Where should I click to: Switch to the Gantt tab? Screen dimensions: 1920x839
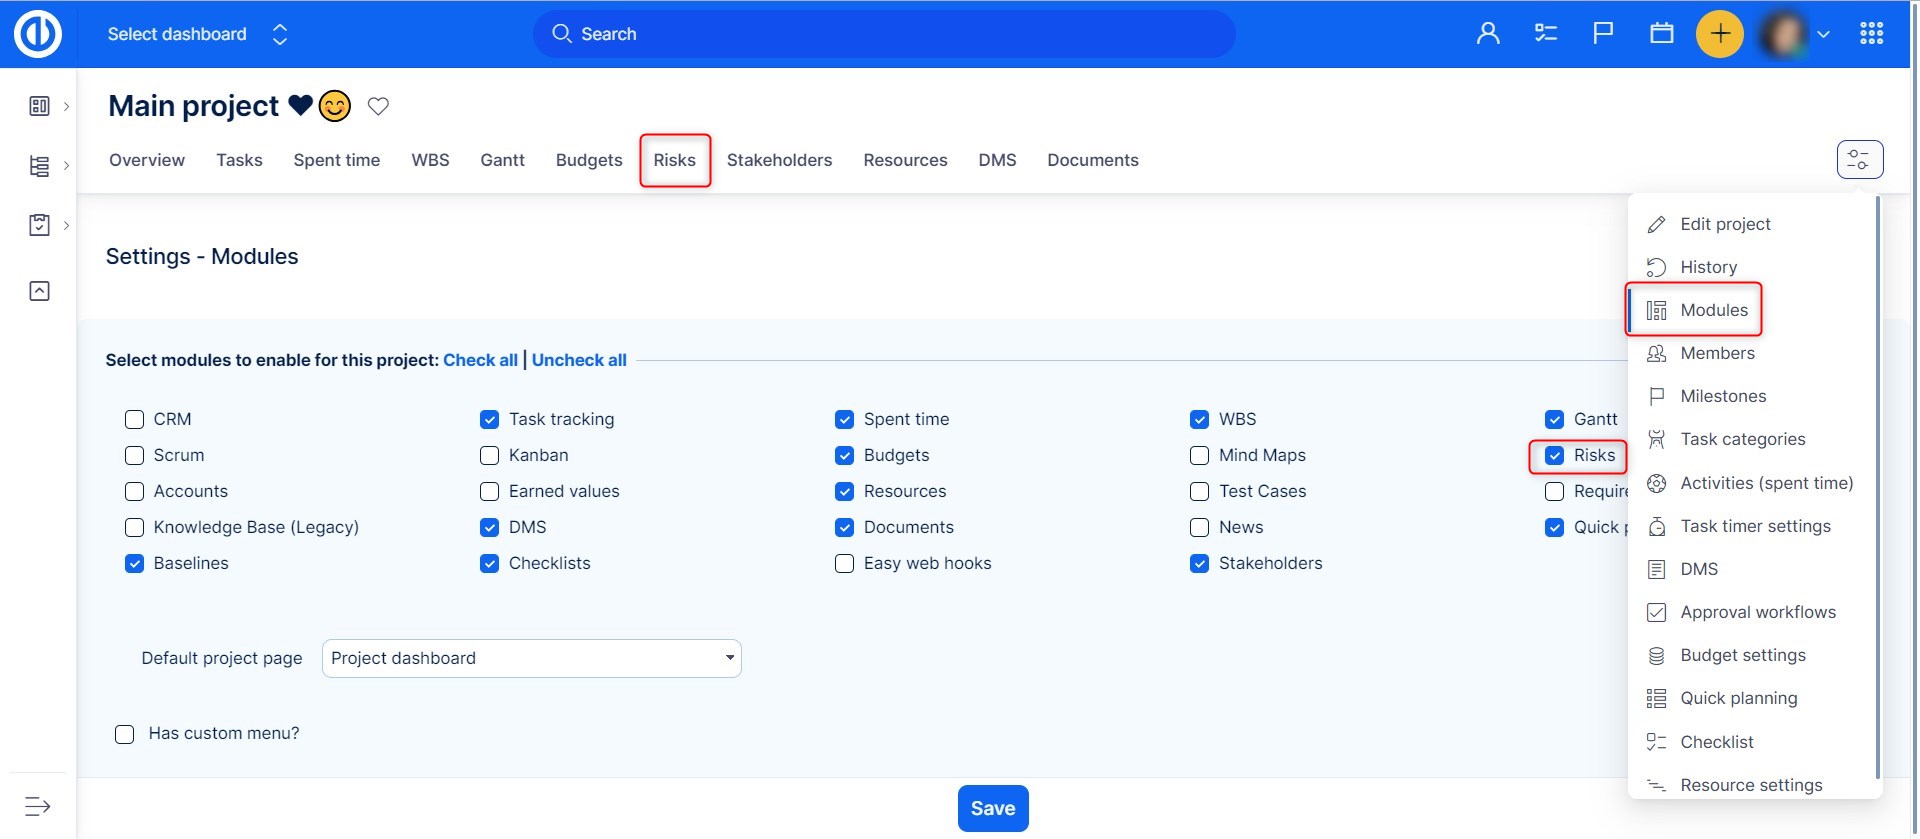click(x=502, y=160)
